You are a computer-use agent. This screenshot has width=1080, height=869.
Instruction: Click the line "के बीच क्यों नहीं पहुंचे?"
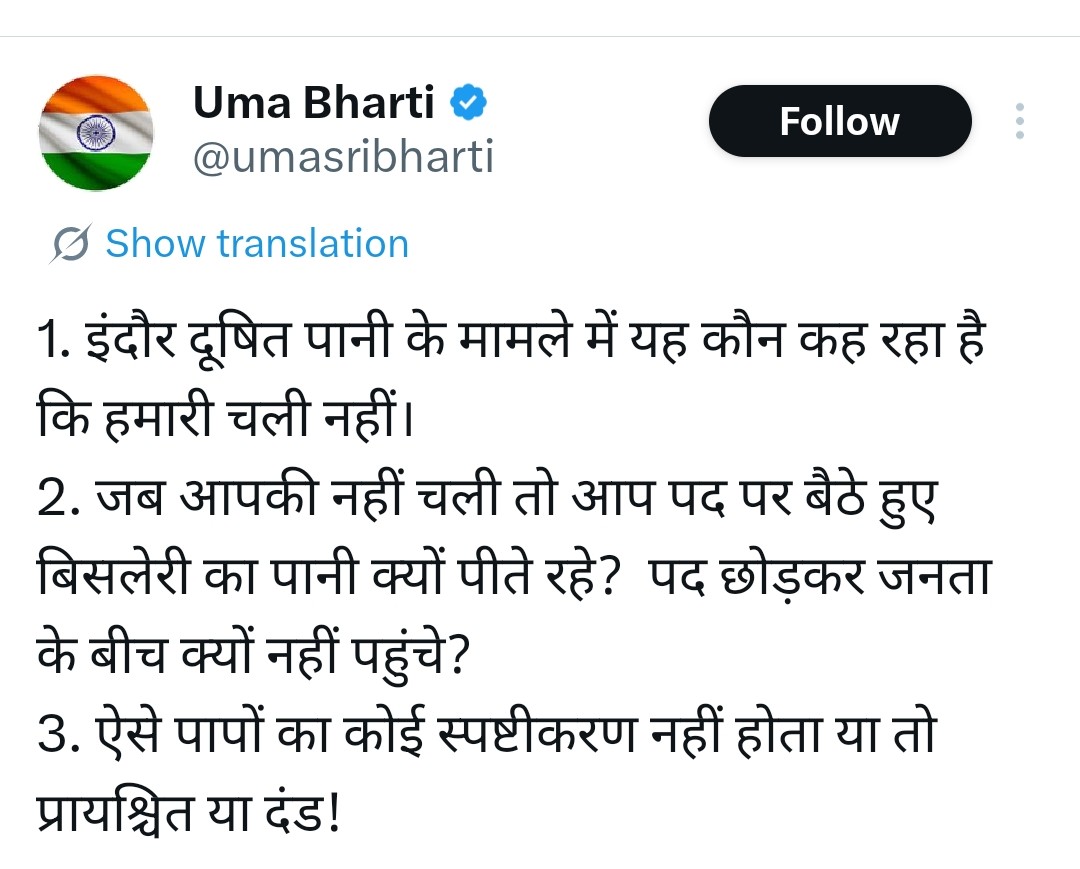[x=252, y=659]
